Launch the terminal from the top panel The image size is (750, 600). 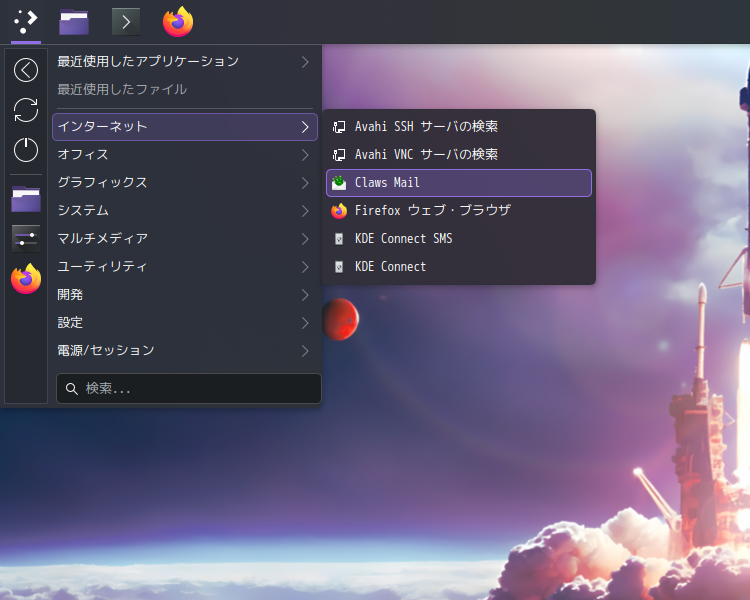126,22
